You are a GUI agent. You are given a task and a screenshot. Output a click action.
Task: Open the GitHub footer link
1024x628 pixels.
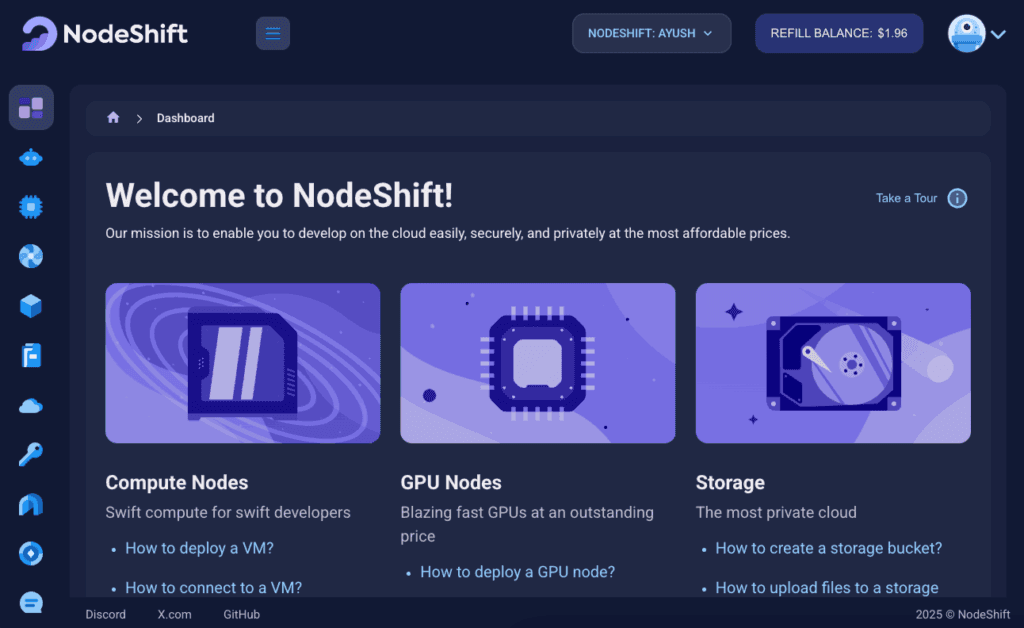(242, 614)
